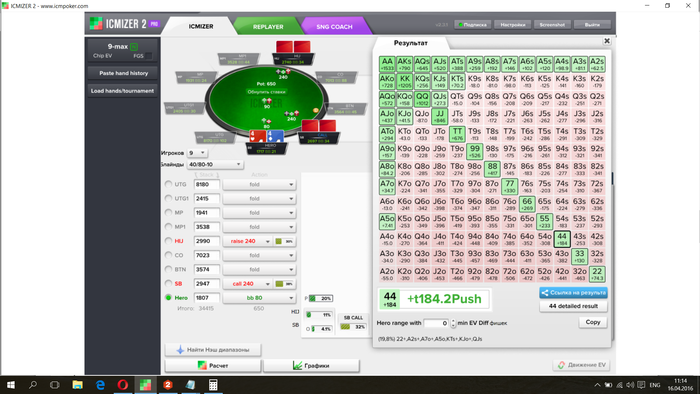Select the MP1 radio button
Viewport: 700px width, 394px height.
(168, 227)
